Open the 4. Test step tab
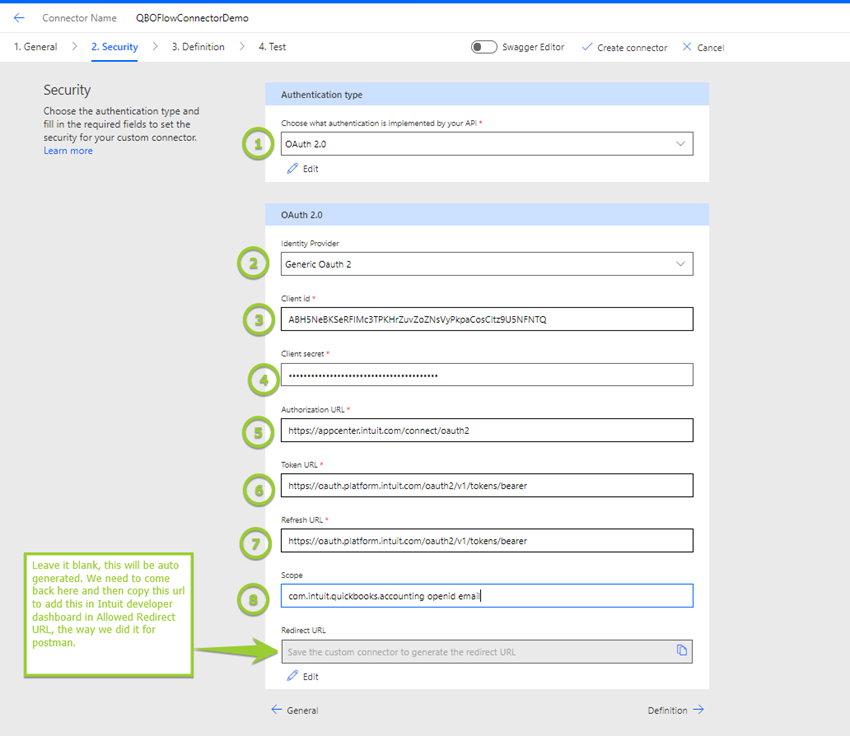 coord(272,47)
